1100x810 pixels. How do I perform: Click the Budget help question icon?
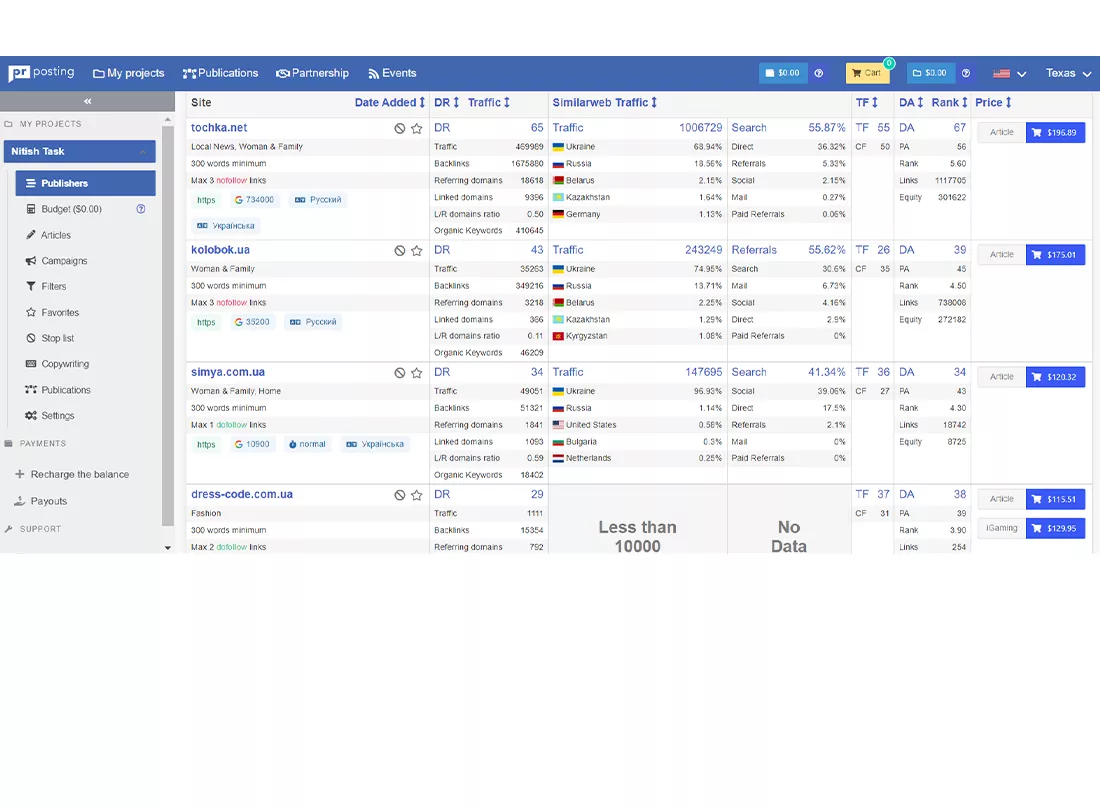141,209
